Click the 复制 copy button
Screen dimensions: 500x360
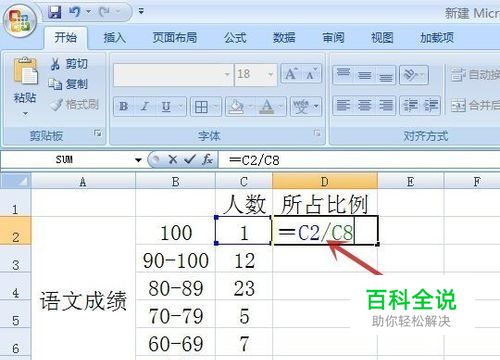[69, 84]
